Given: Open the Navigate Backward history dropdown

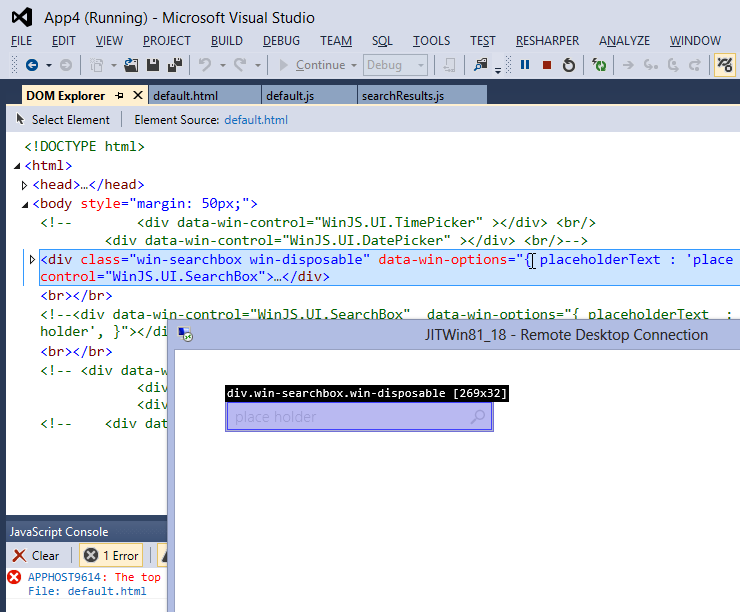Looking at the screenshot, I should 49,65.
